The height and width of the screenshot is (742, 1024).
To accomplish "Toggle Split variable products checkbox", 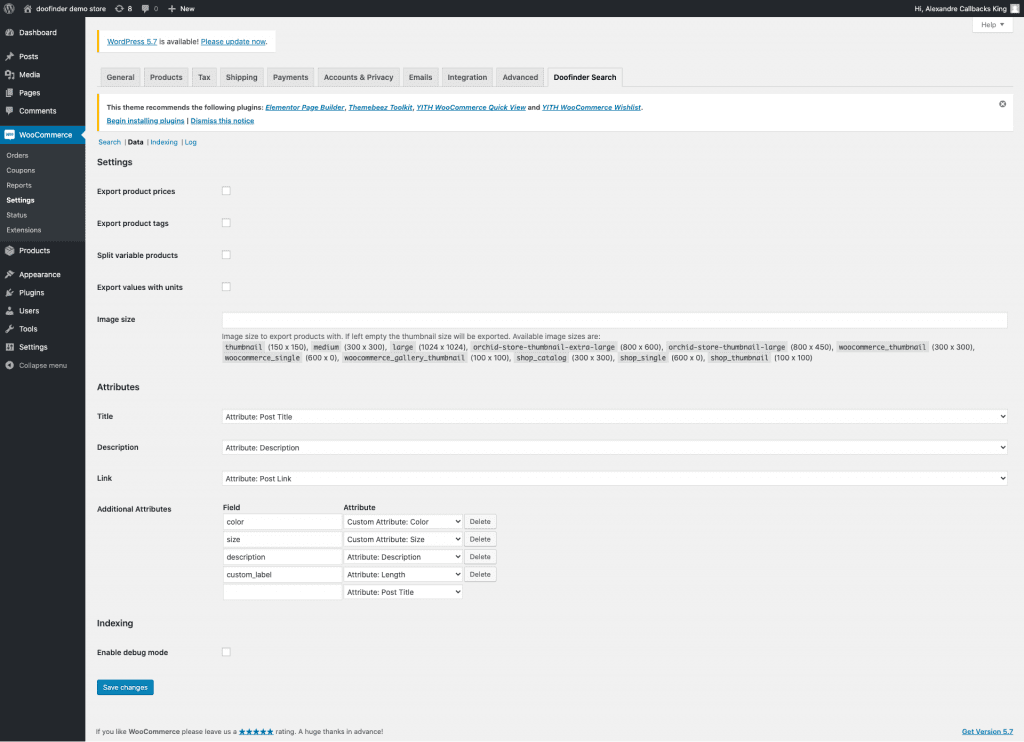I will [x=226, y=255].
